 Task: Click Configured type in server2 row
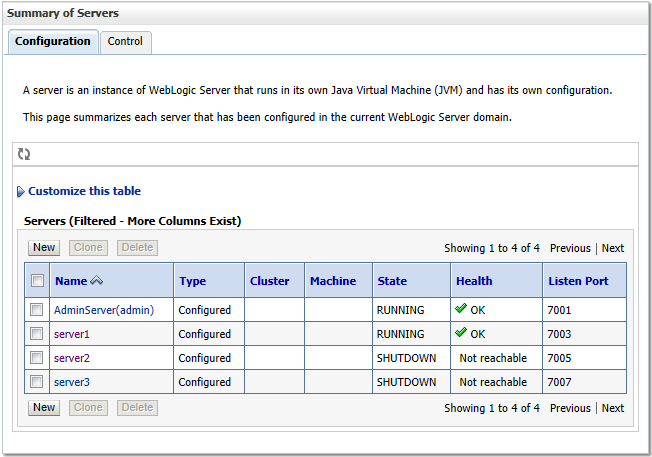click(205, 359)
